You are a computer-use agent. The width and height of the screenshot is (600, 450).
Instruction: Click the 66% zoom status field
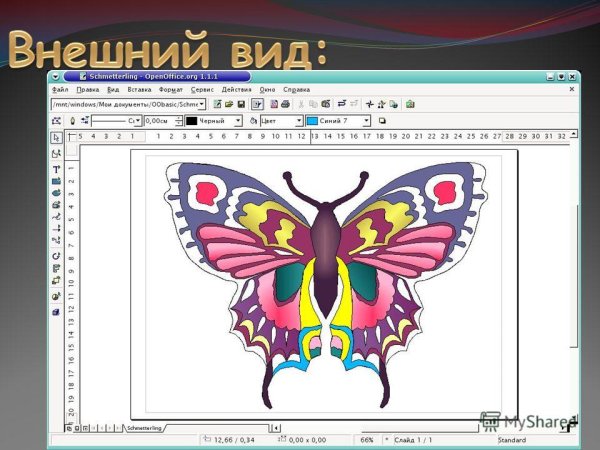(367, 440)
